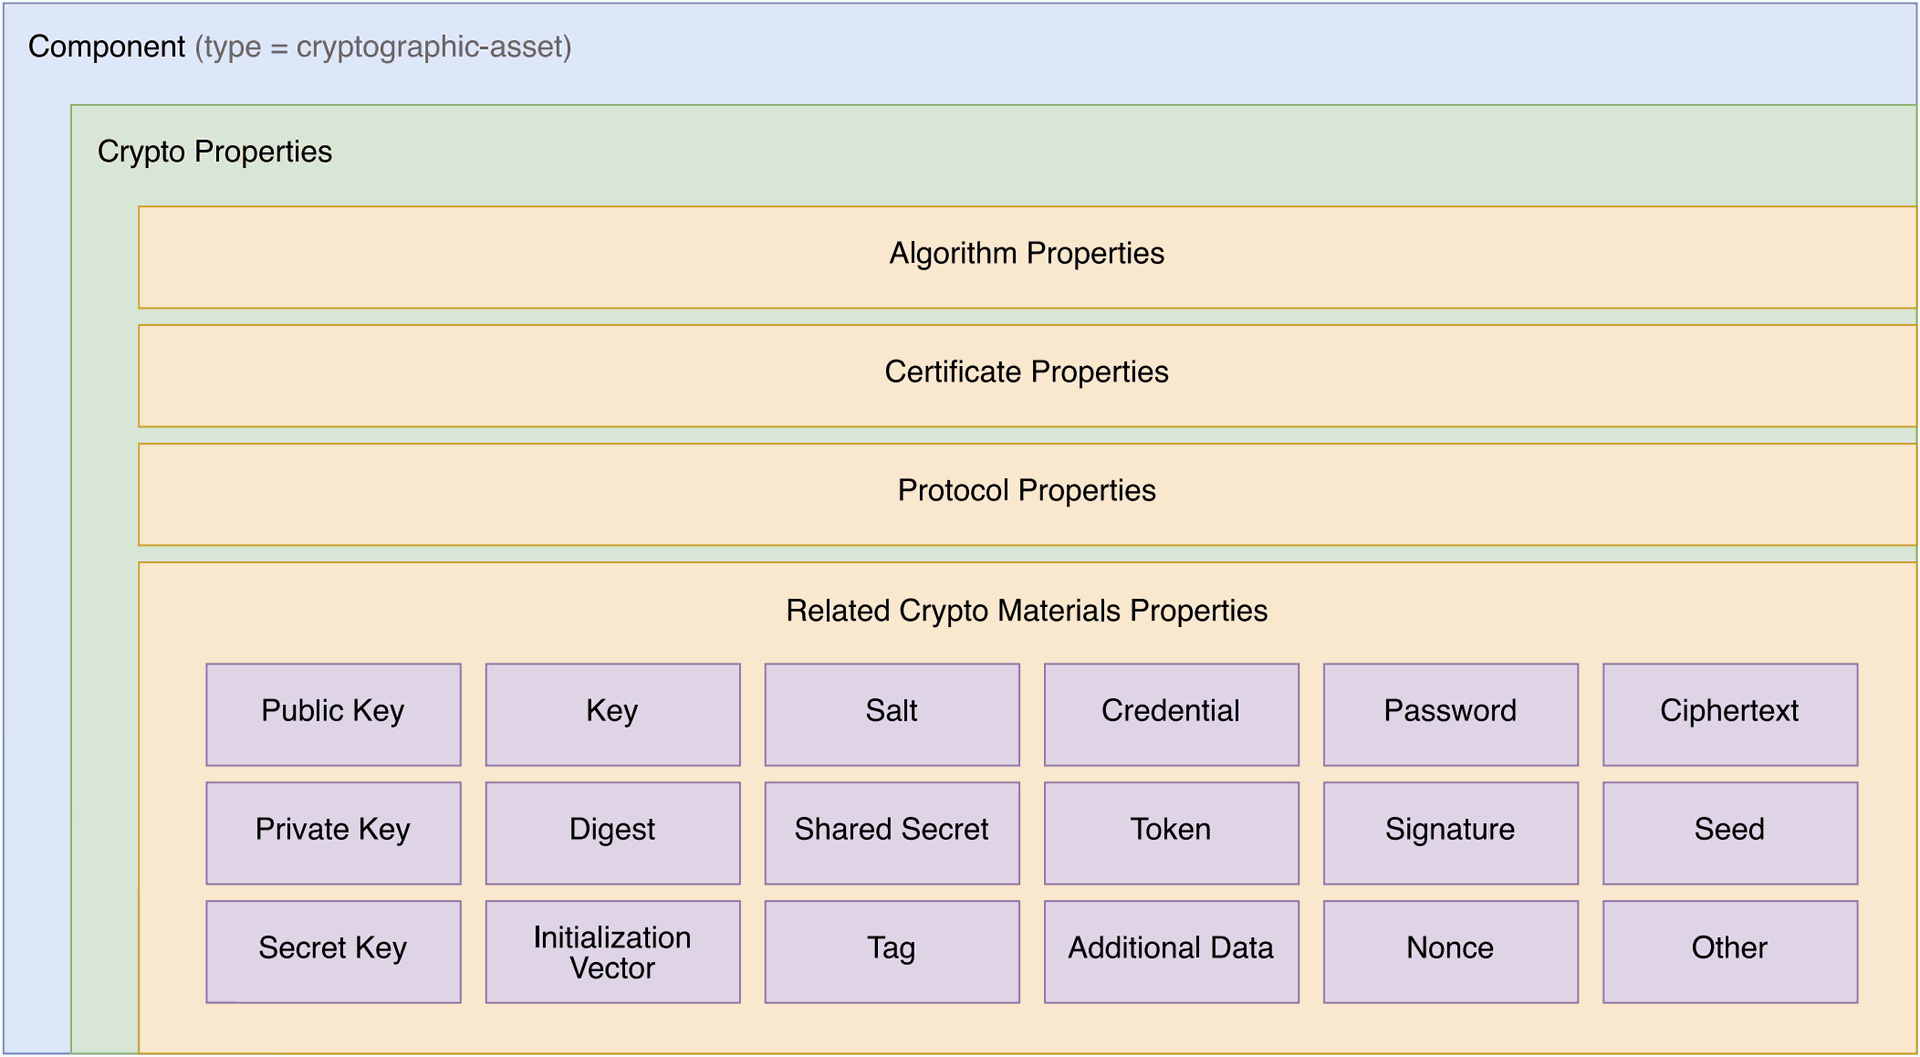This screenshot has height=1057, width=1920.
Task: Expand the Protocol Properties section
Action: pyautogui.click(x=1027, y=491)
